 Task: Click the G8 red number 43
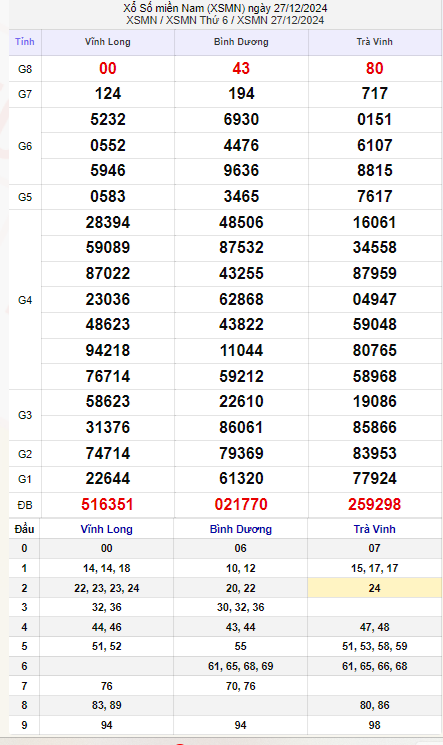tap(241, 68)
